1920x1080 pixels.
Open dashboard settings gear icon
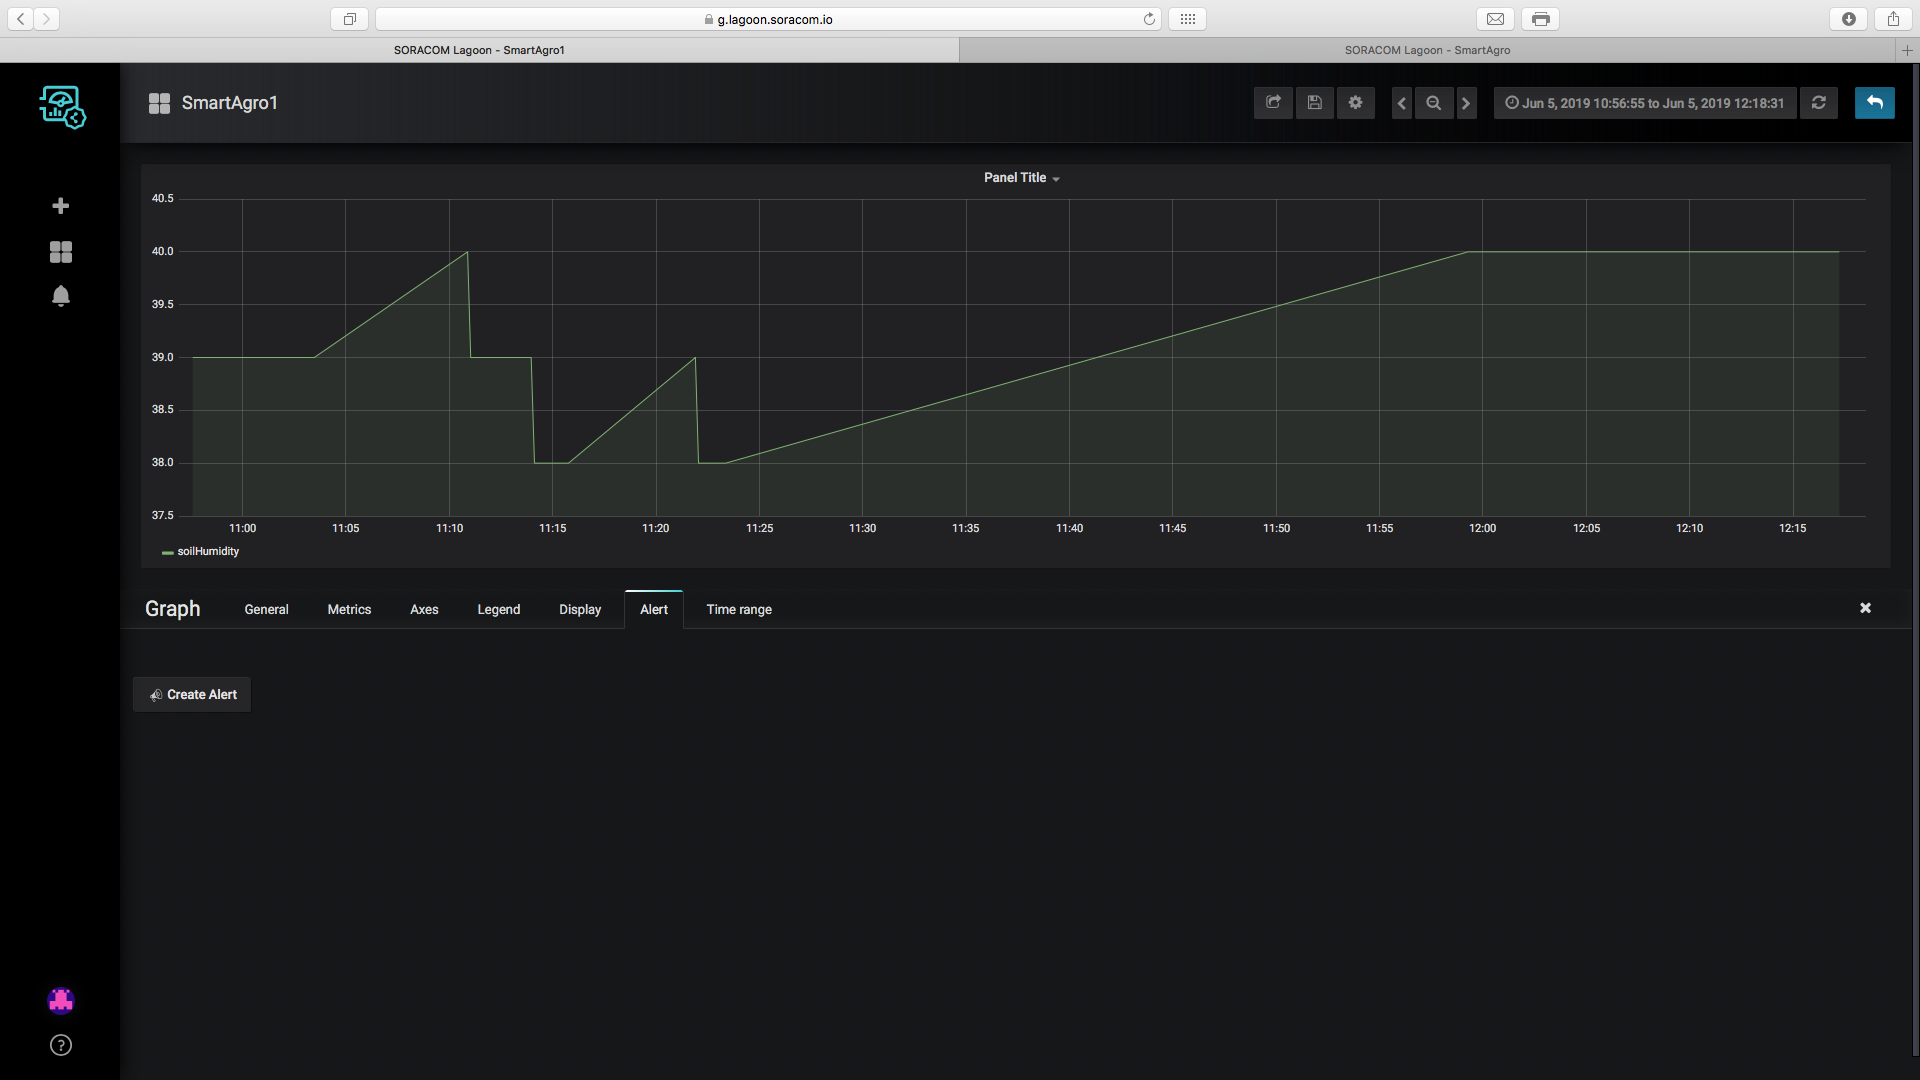(1356, 103)
